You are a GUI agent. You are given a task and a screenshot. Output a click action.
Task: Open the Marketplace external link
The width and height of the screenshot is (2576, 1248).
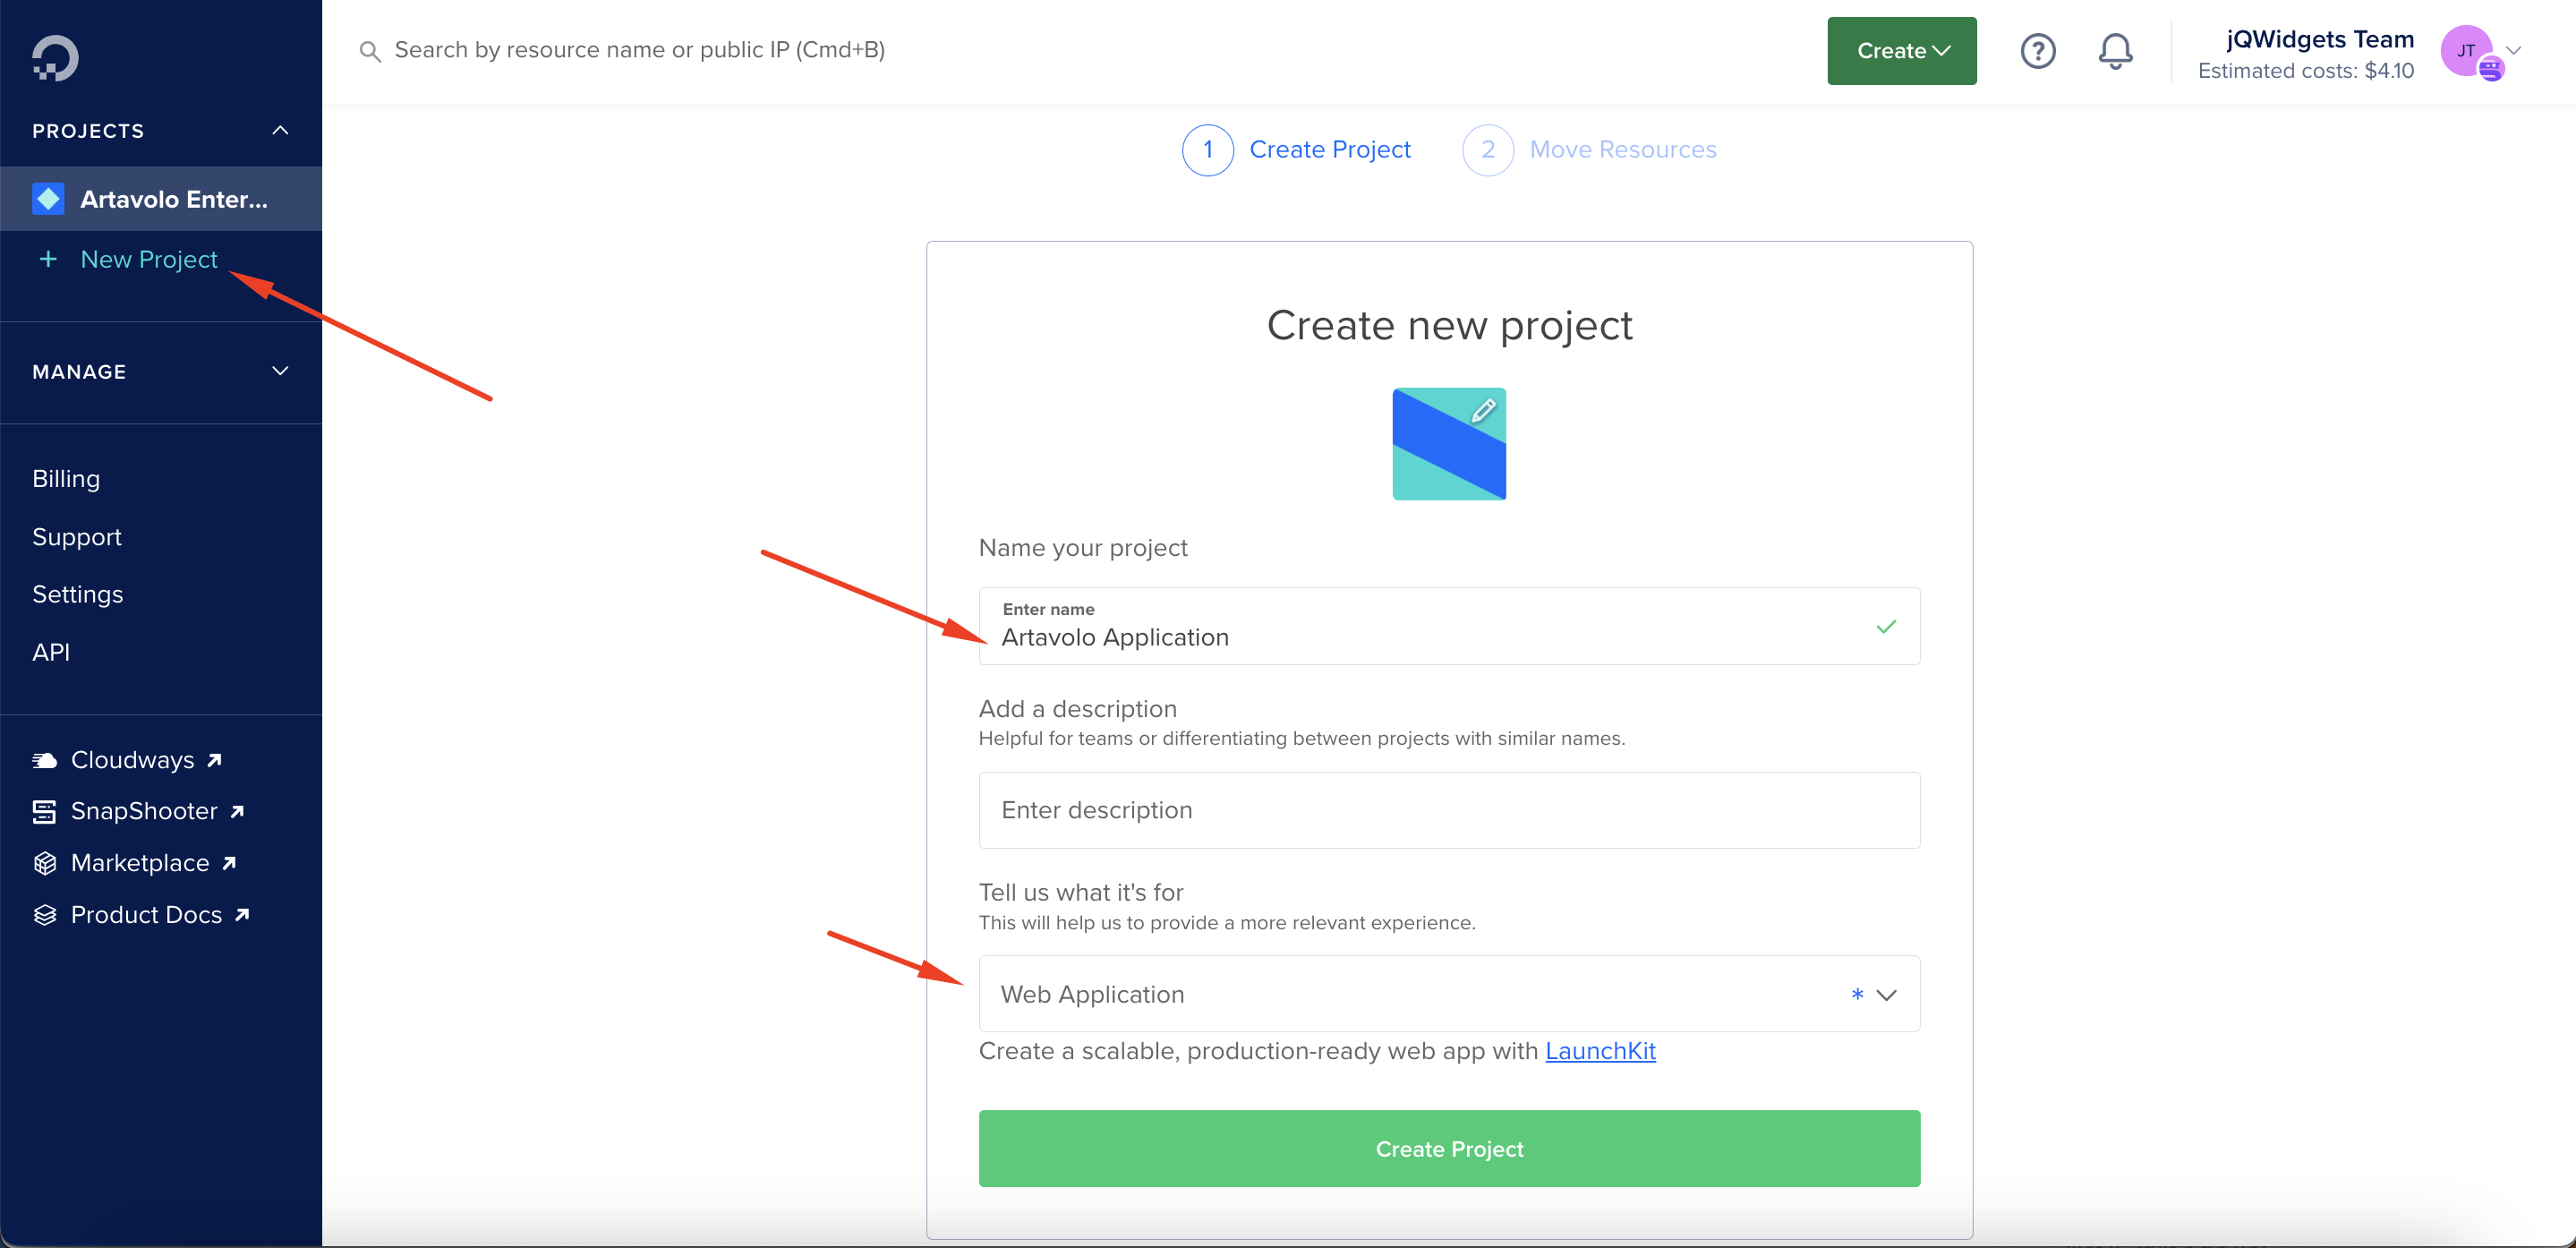tap(153, 864)
